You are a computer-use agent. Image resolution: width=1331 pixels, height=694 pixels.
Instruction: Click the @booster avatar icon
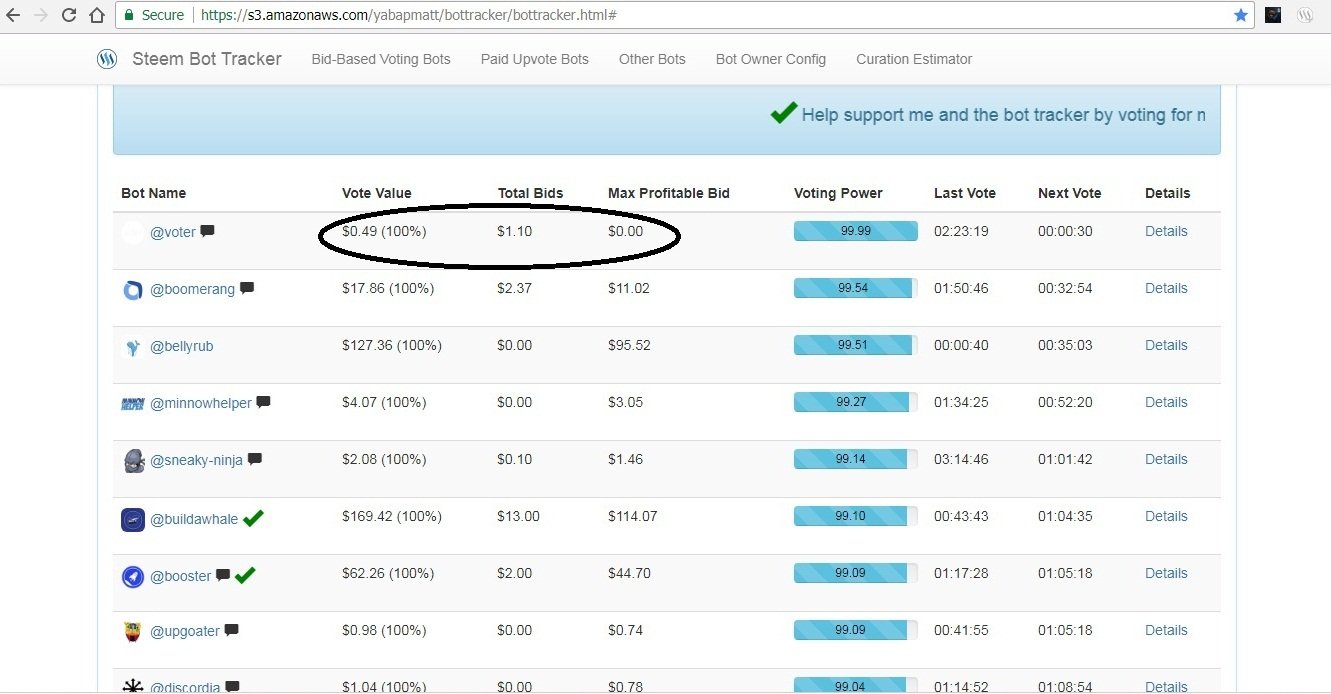coord(133,576)
